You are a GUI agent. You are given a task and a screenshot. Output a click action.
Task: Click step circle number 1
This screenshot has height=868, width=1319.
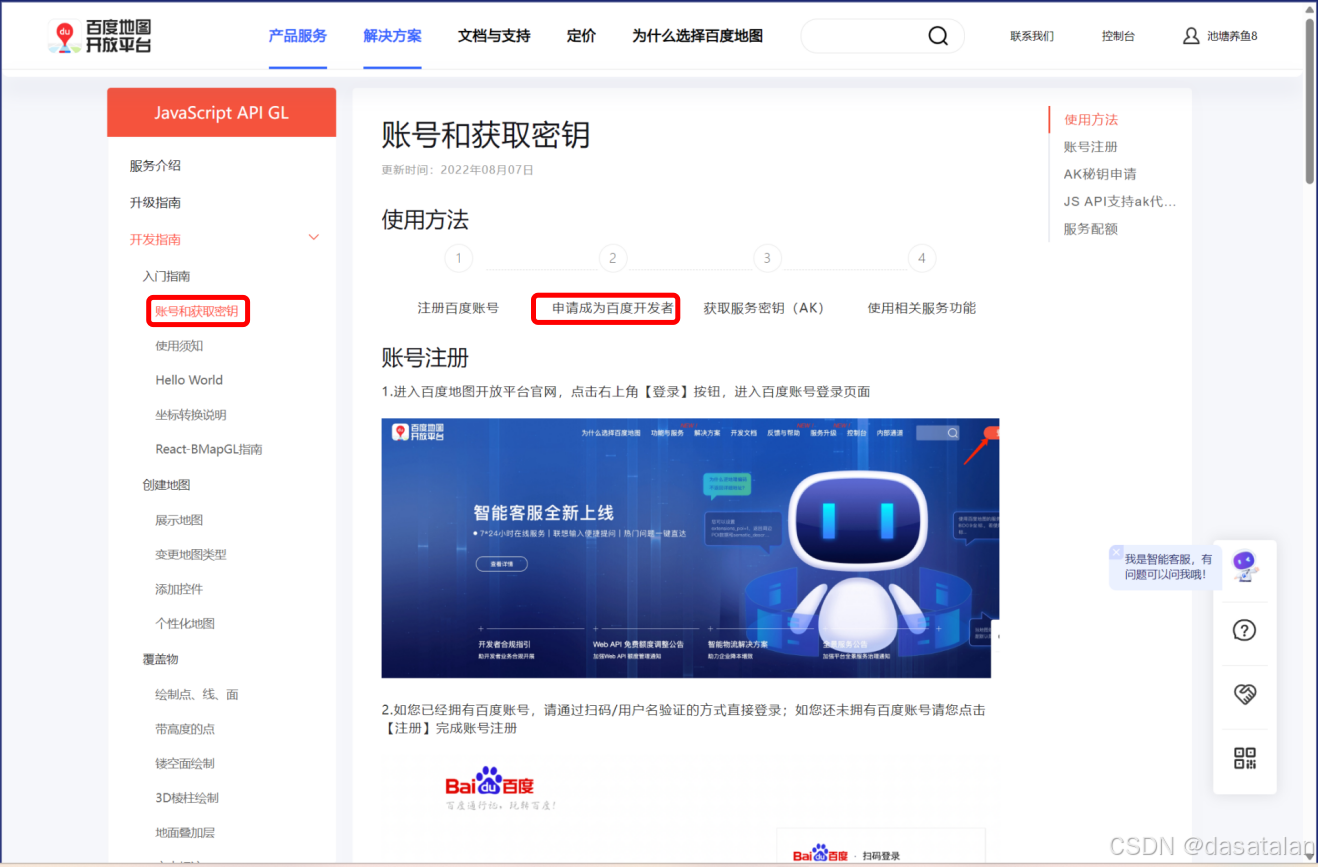[x=458, y=258]
